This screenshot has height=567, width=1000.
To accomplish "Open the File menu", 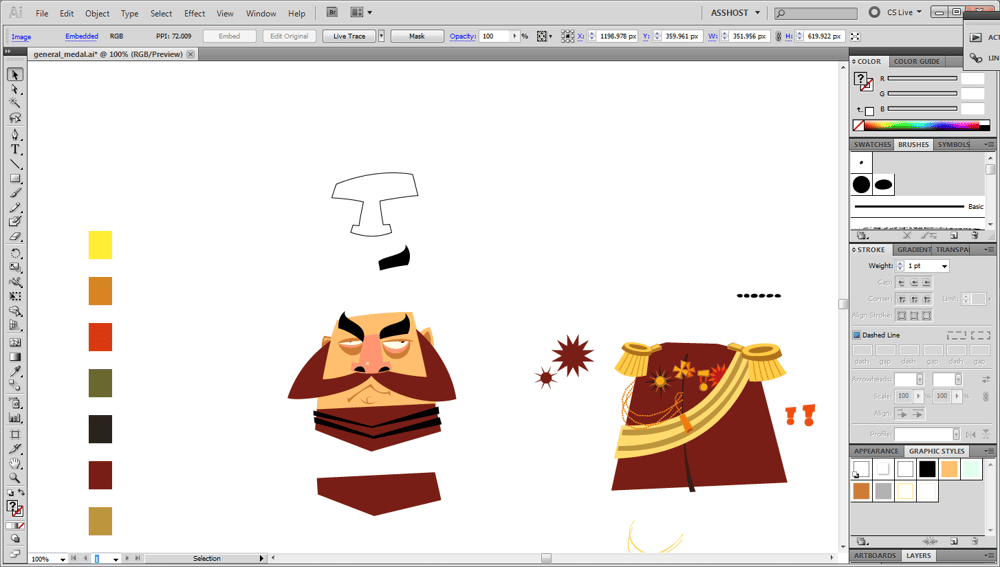I will (41, 13).
